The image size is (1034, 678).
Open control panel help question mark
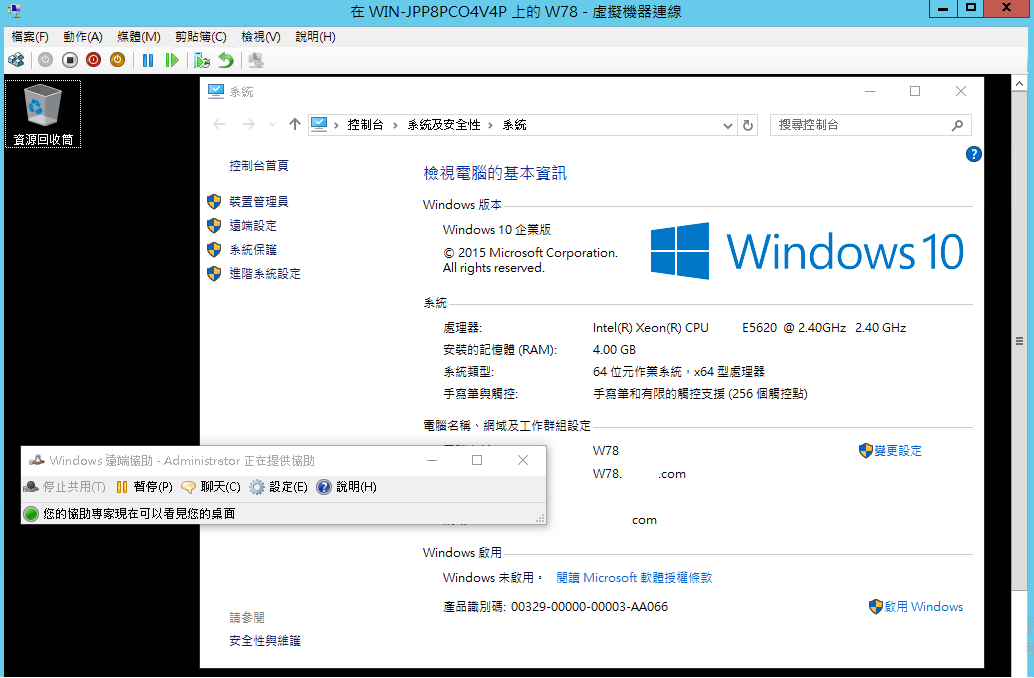(973, 154)
